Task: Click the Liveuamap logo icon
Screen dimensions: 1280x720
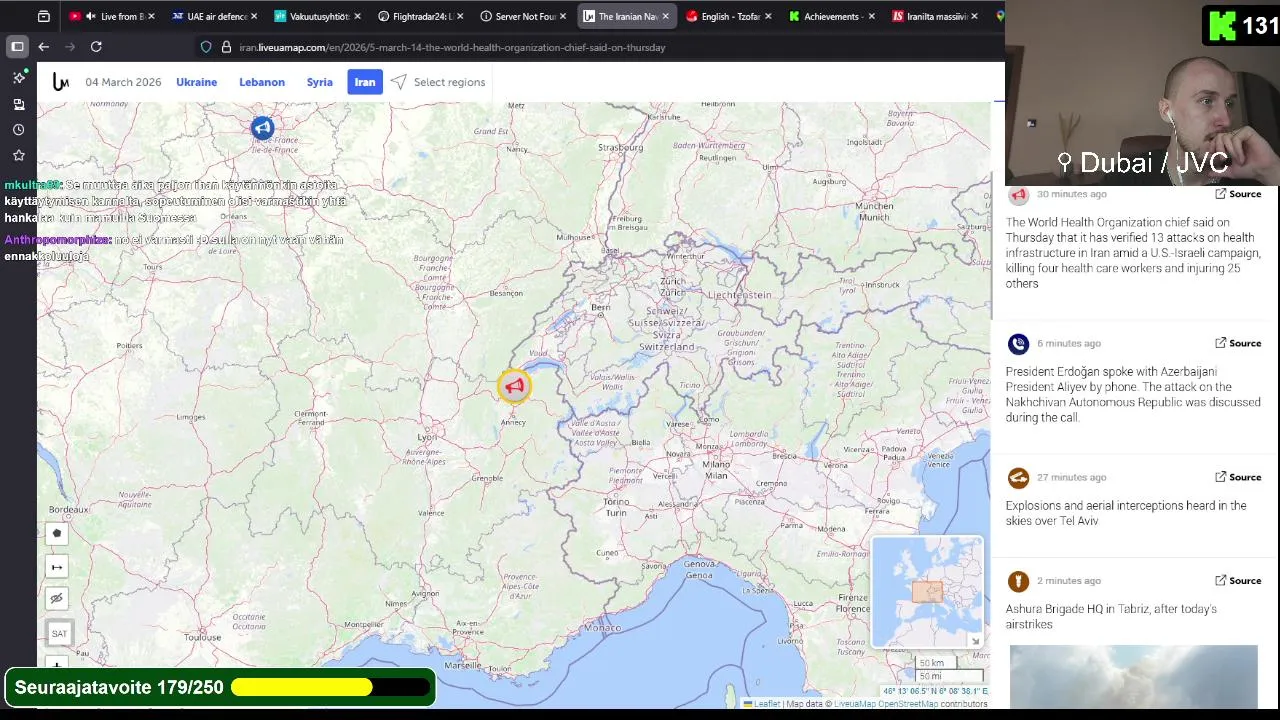Action: [x=61, y=82]
